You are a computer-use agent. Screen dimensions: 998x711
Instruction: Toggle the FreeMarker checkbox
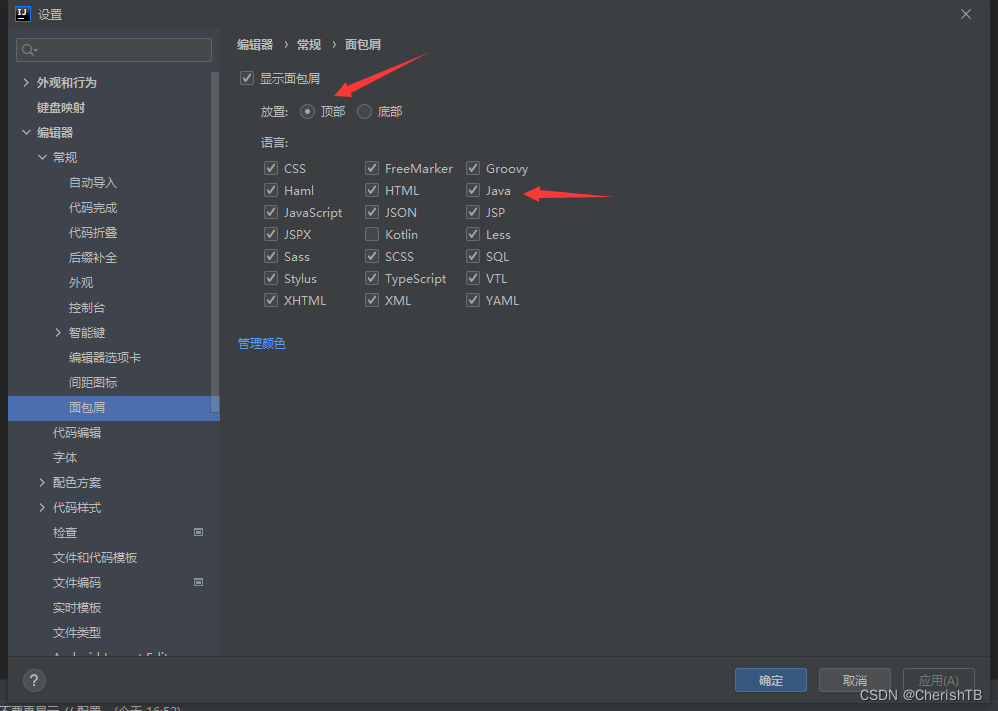[372, 168]
